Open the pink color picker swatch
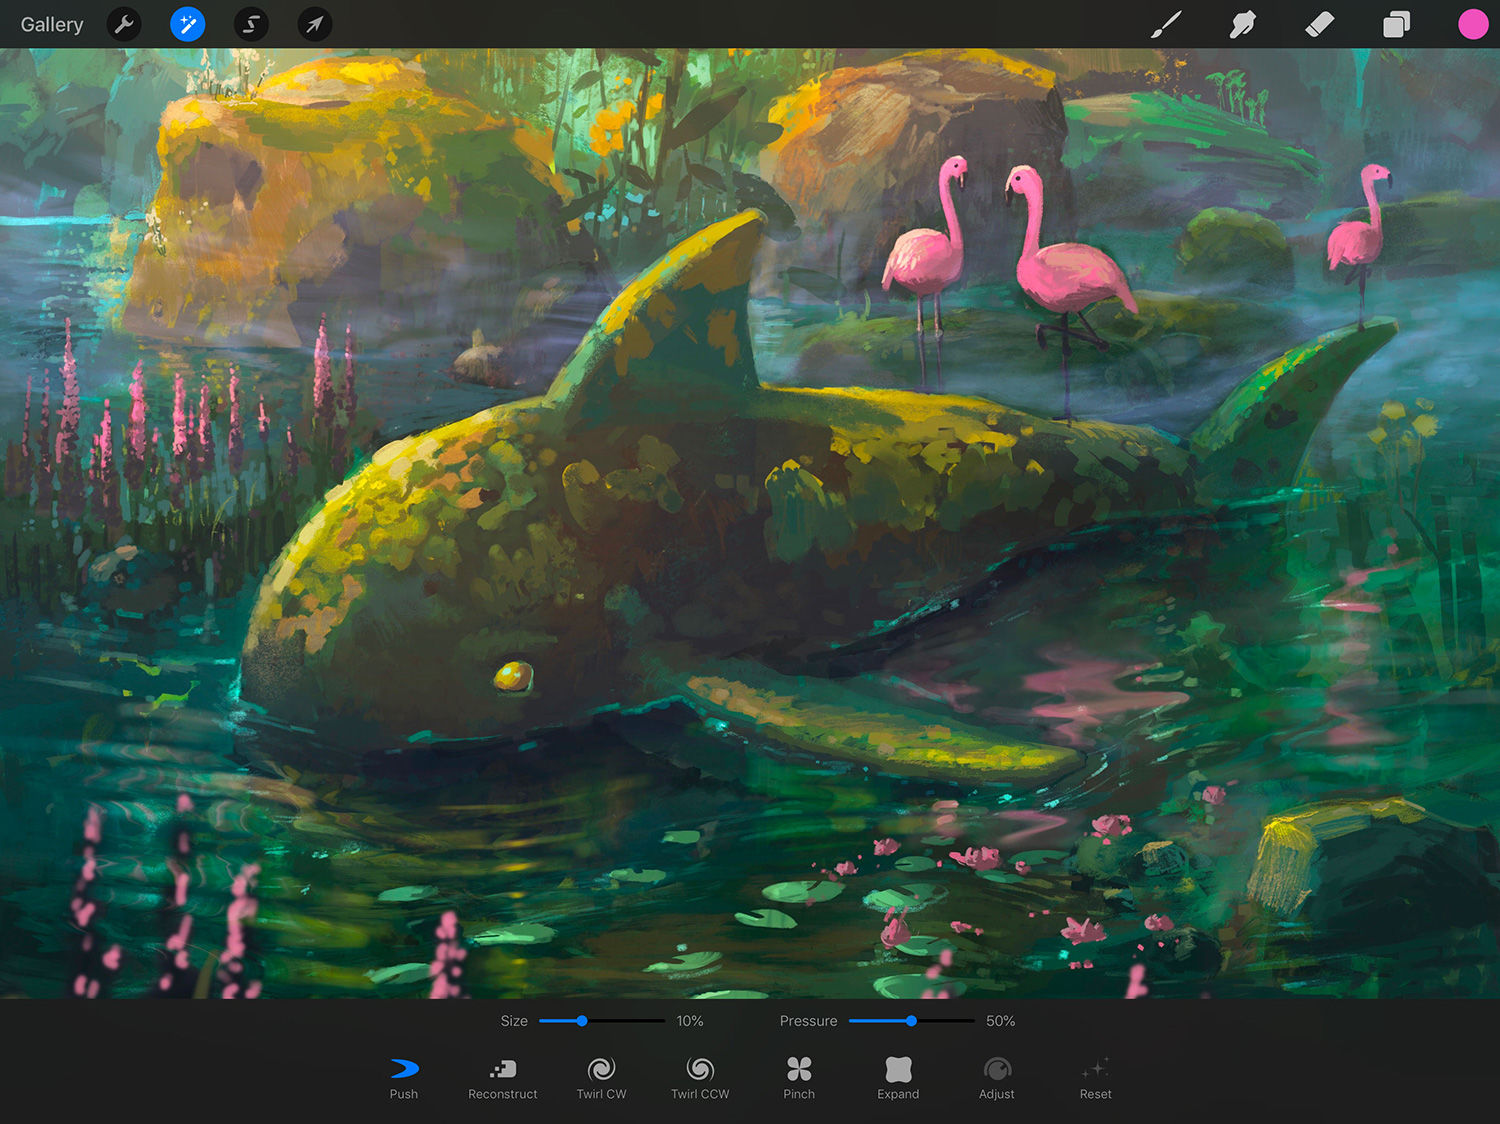The width and height of the screenshot is (1500, 1124). [1472, 24]
